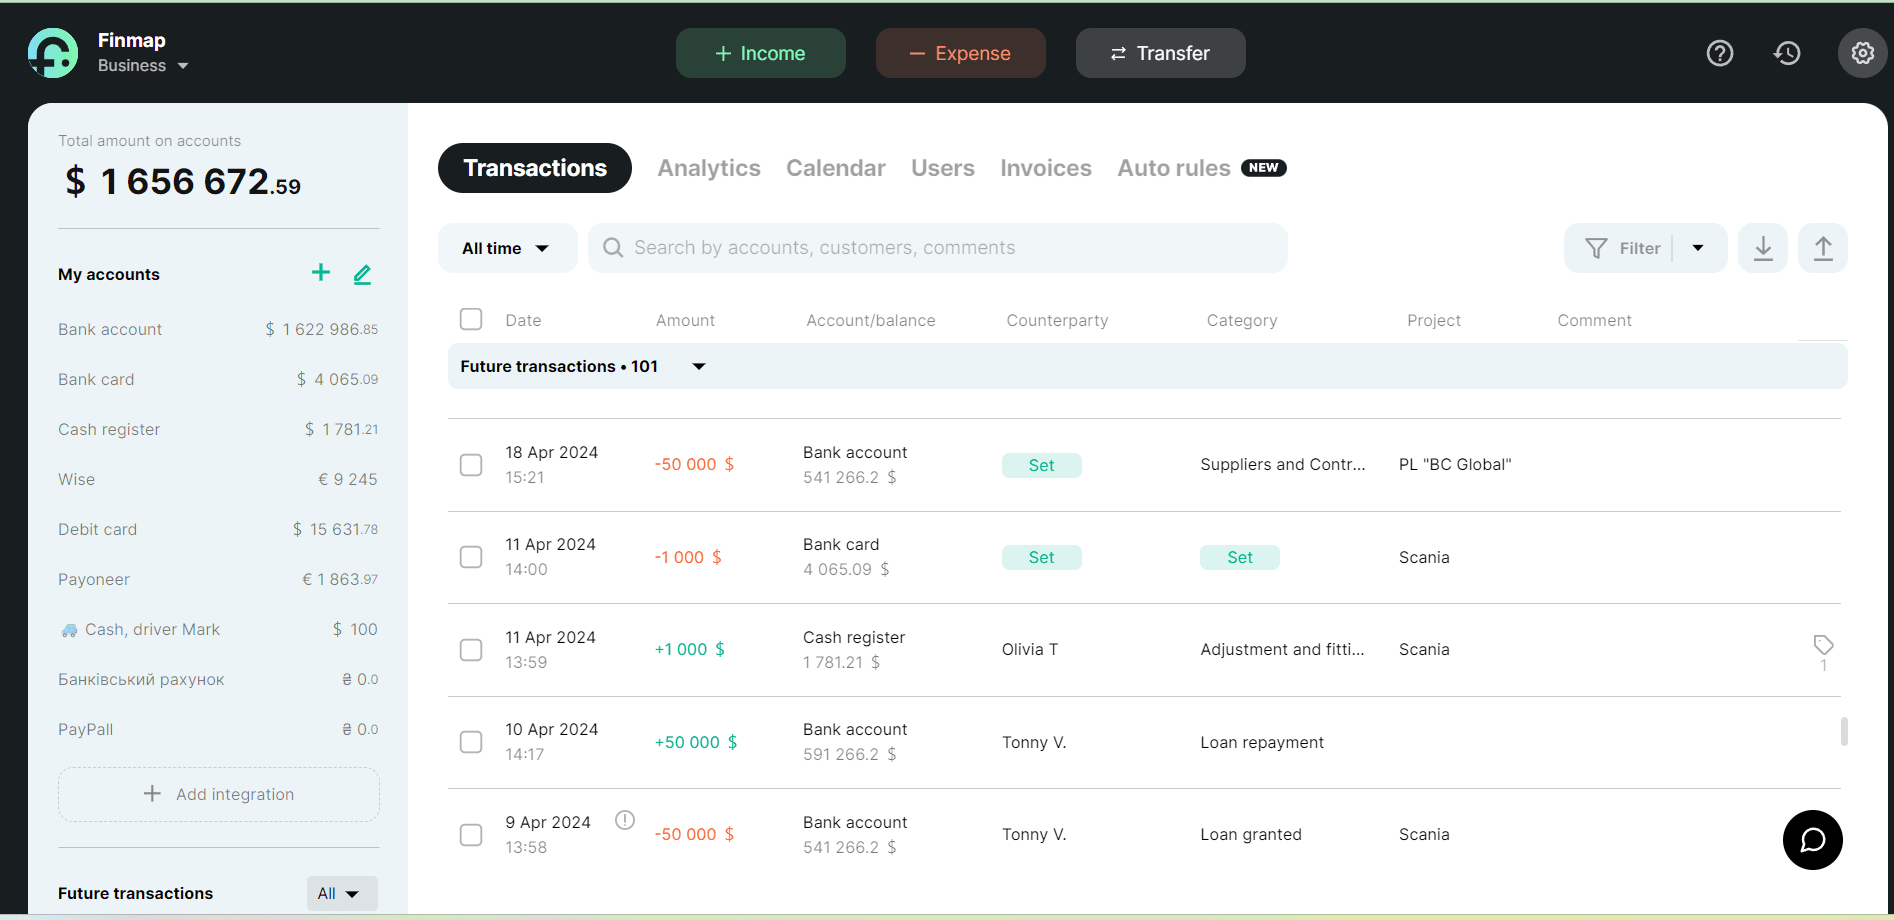Select all transactions with the header checkbox
Viewport: 1894px width, 920px height.
click(471, 319)
